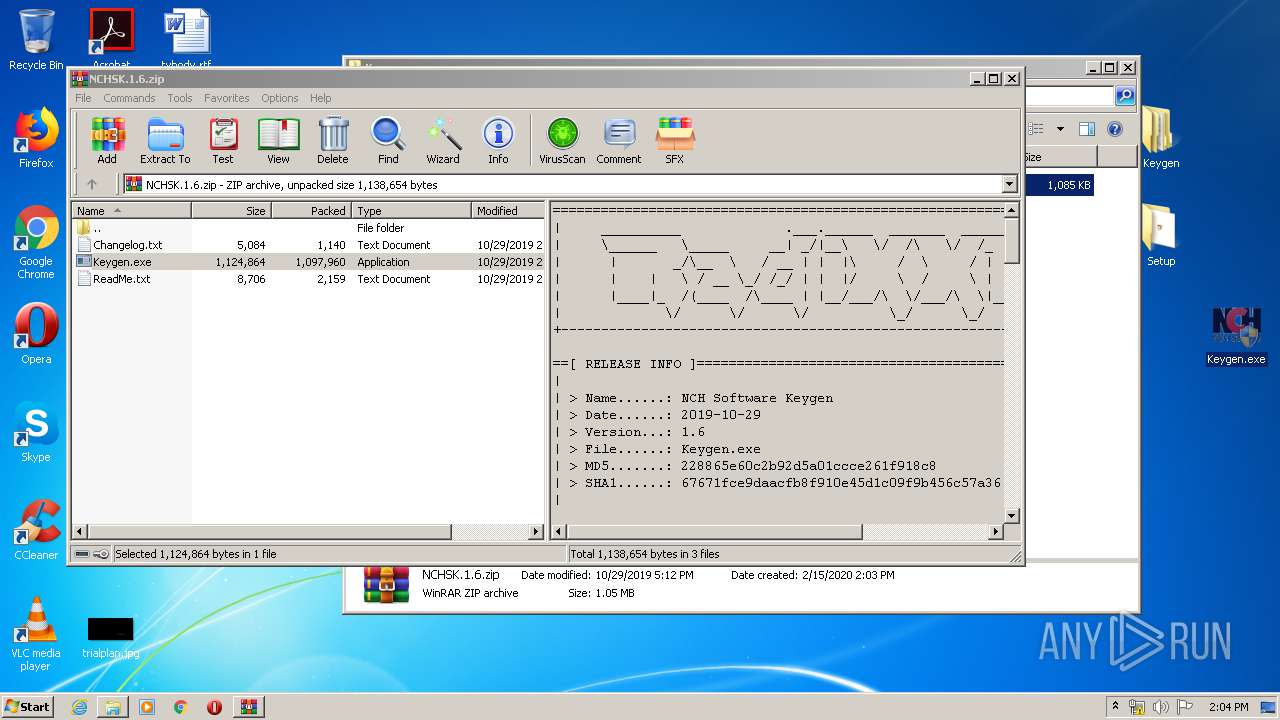Show archive Info
This screenshot has width=1280, height=720.
click(x=498, y=141)
